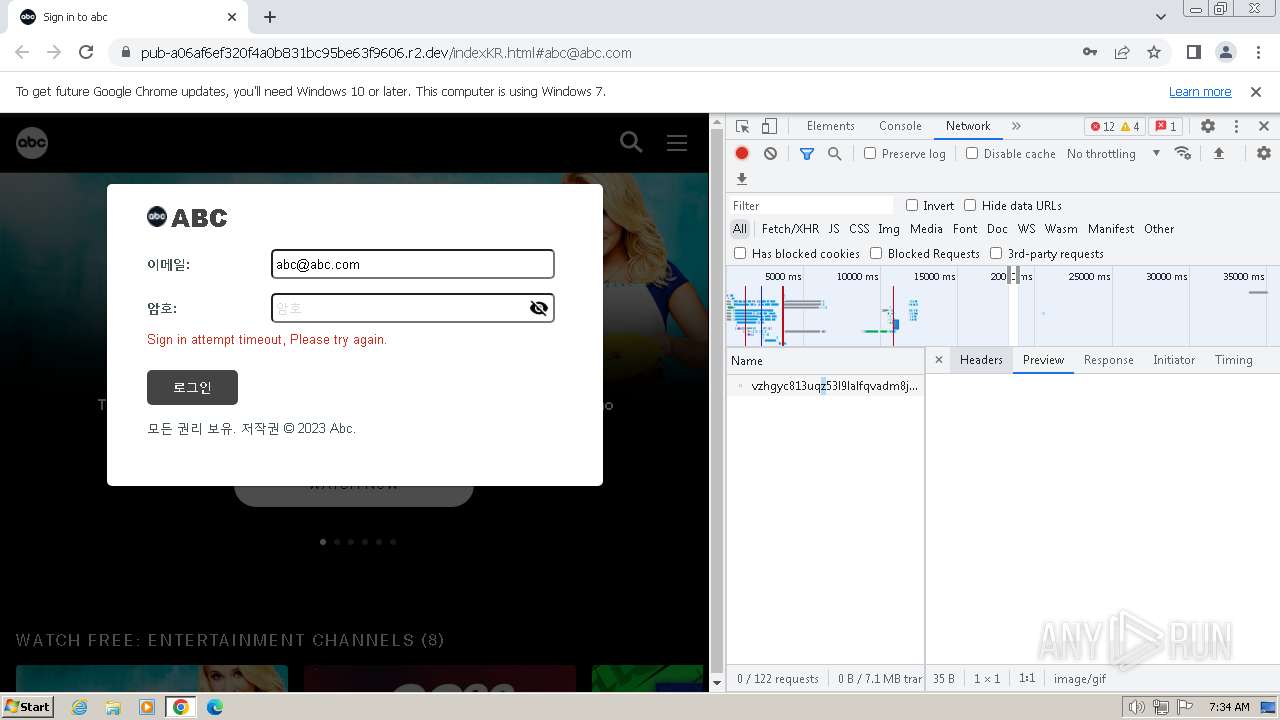Import a HAR file with the upload arrow
Image resolution: width=1280 pixels, height=720 pixels.
(x=1218, y=153)
